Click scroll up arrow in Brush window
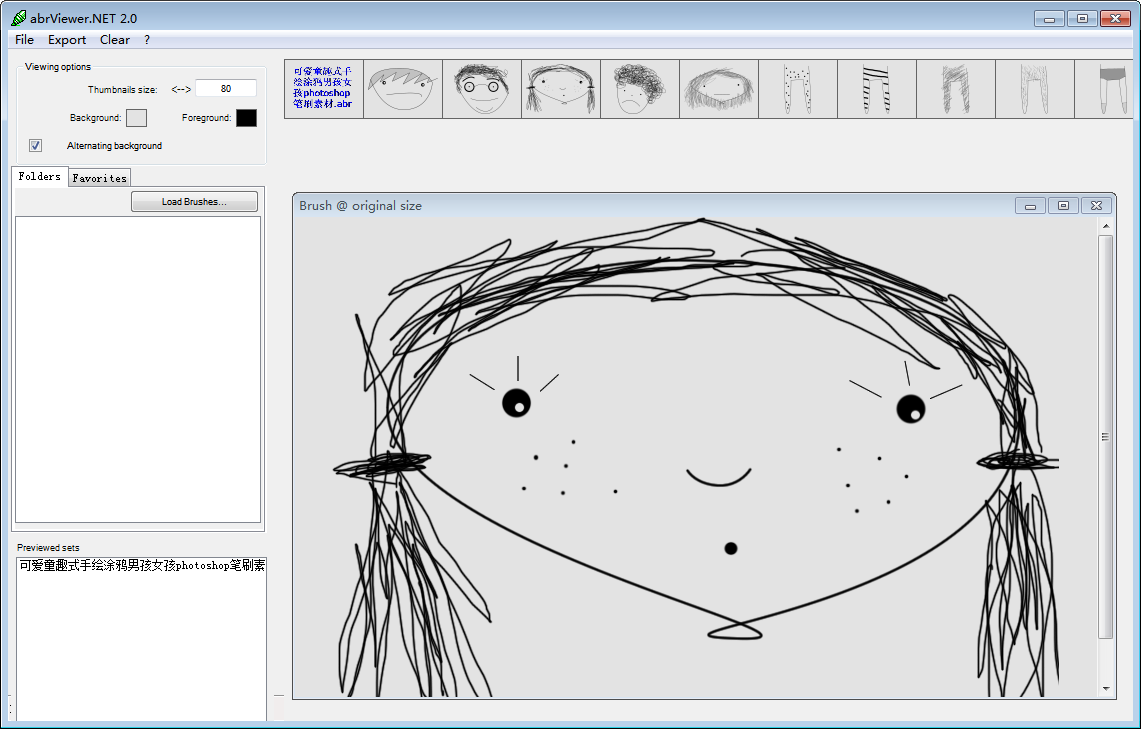This screenshot has height=729, width=1141. pos(1106,226)
